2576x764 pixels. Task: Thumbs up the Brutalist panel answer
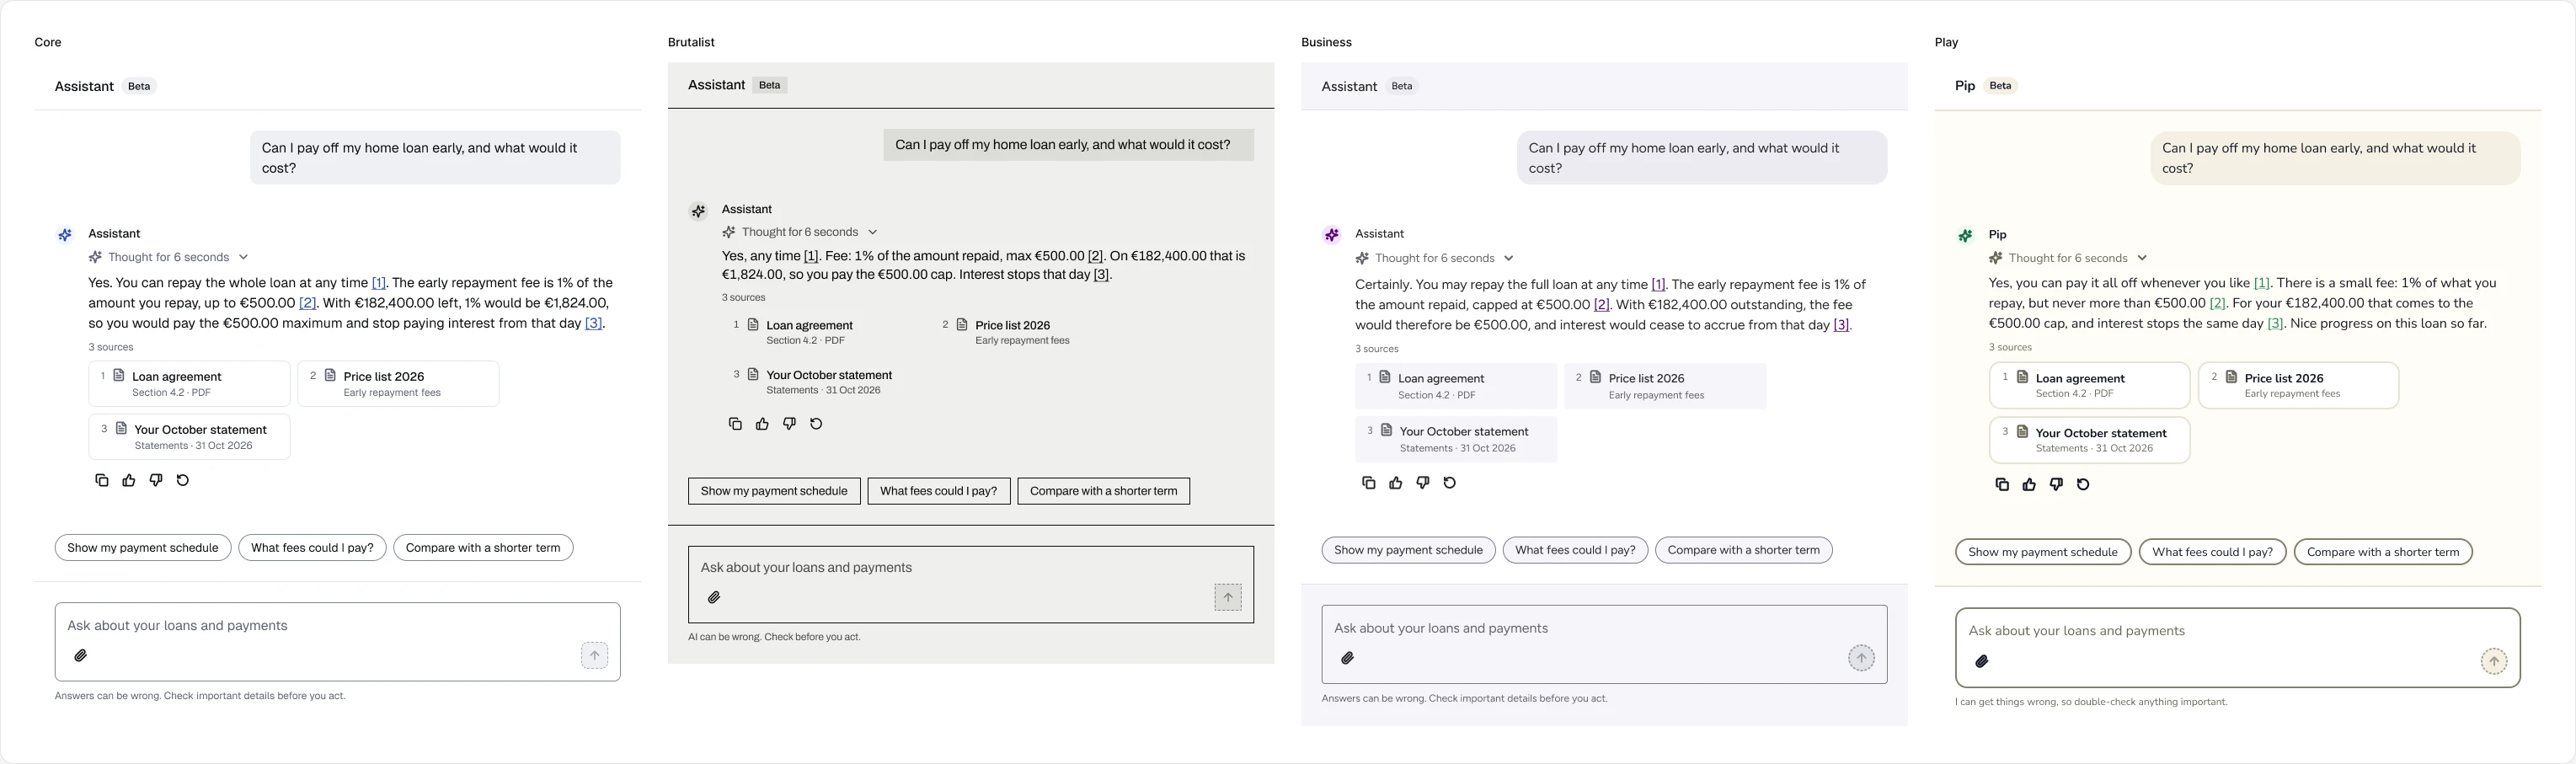[762, 424]
